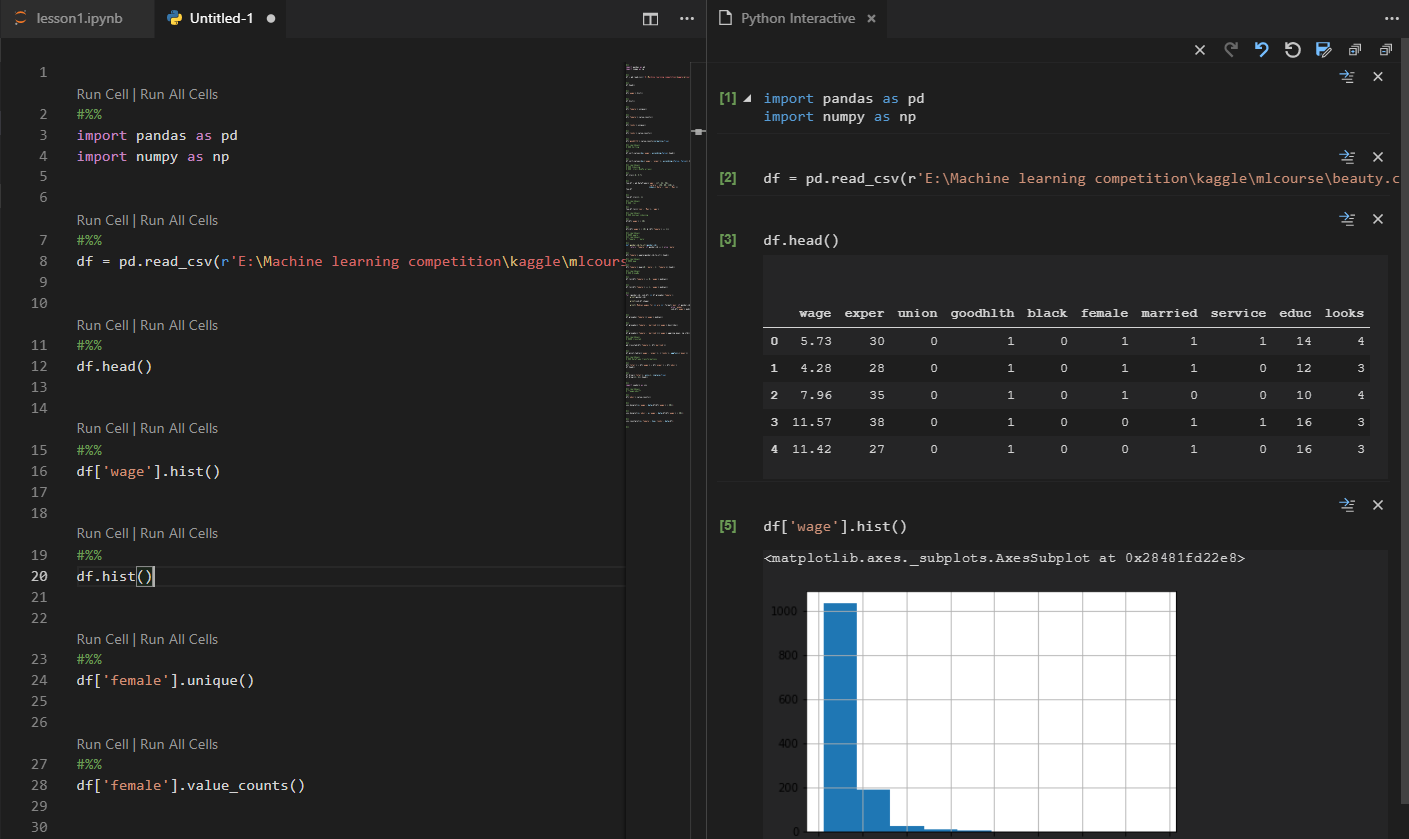Viewport: 1409px width, 839px height.
Task: Switch to the Python Interactive tab
Action: pyautogui.click(x=795, y=17)
